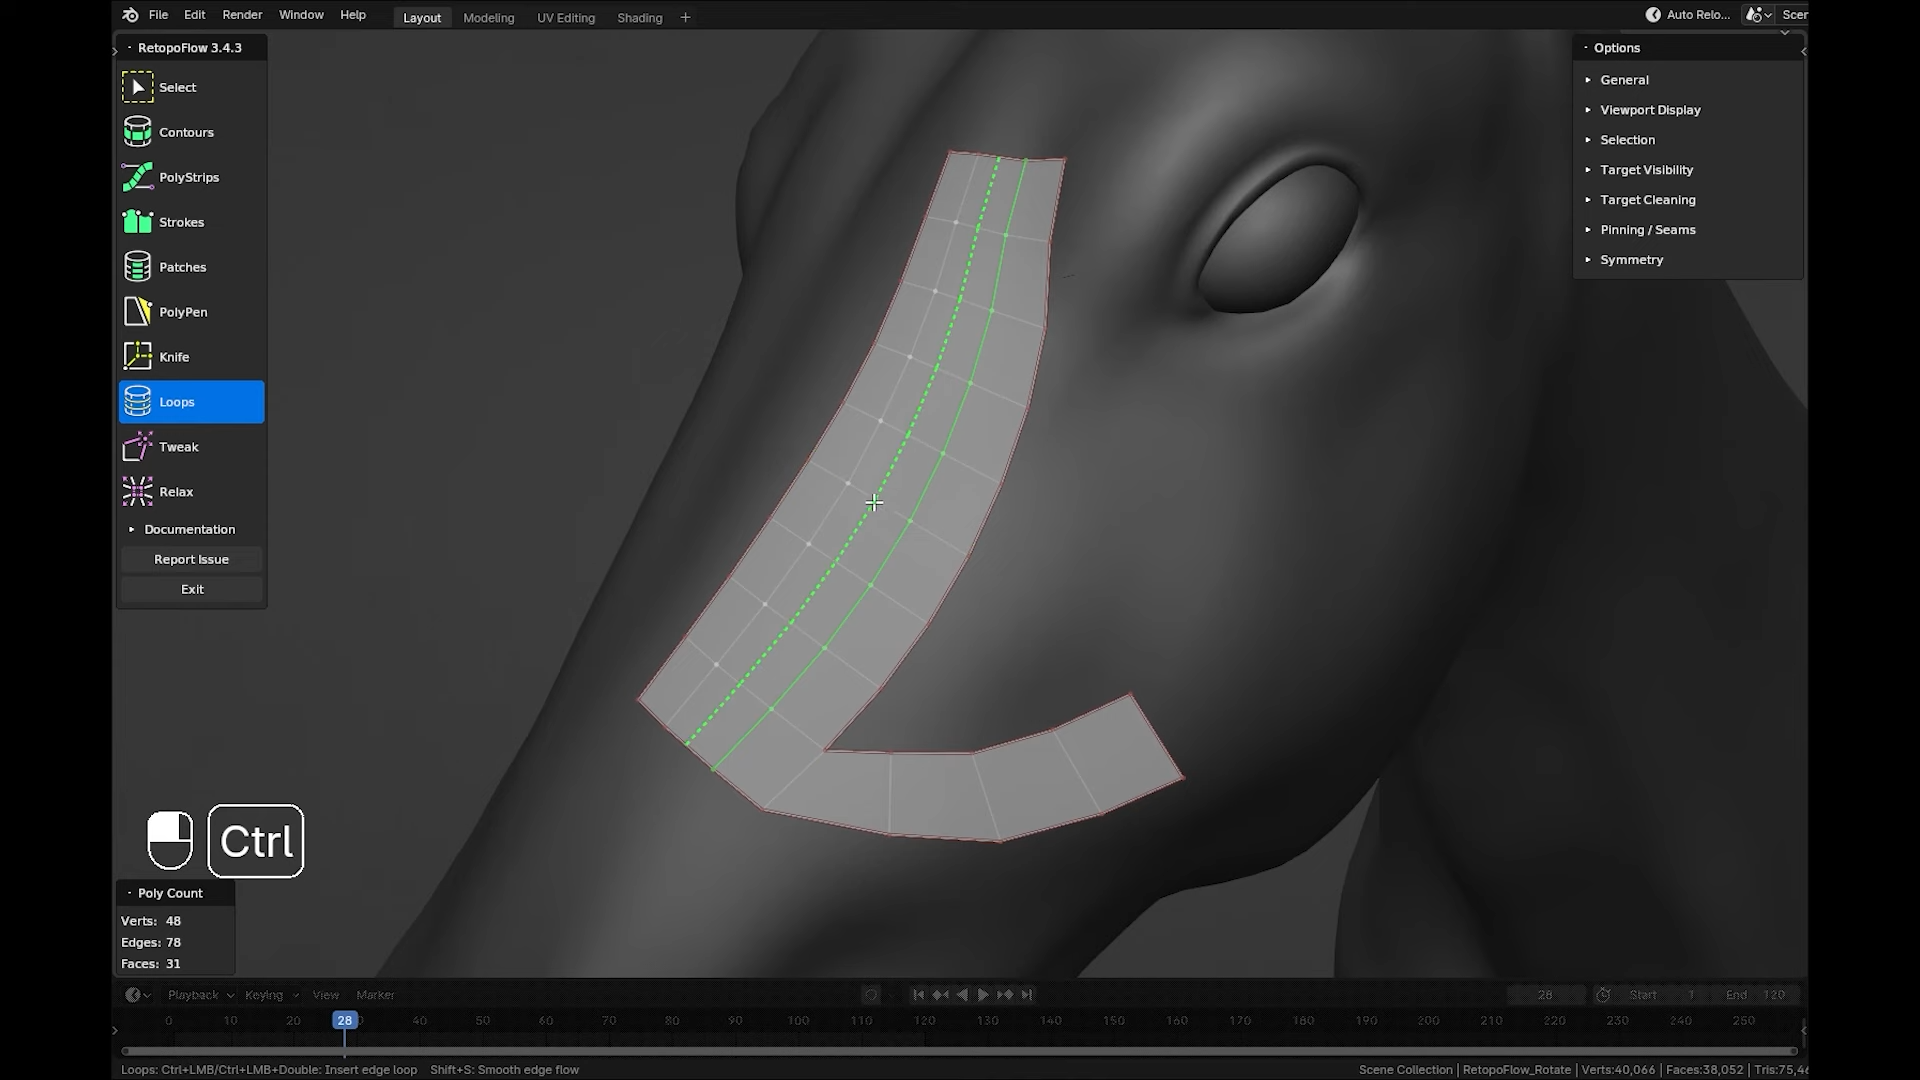Select the Knife tool
The height and width of the screenshot is (1080, 1920).
click(188, 356)
